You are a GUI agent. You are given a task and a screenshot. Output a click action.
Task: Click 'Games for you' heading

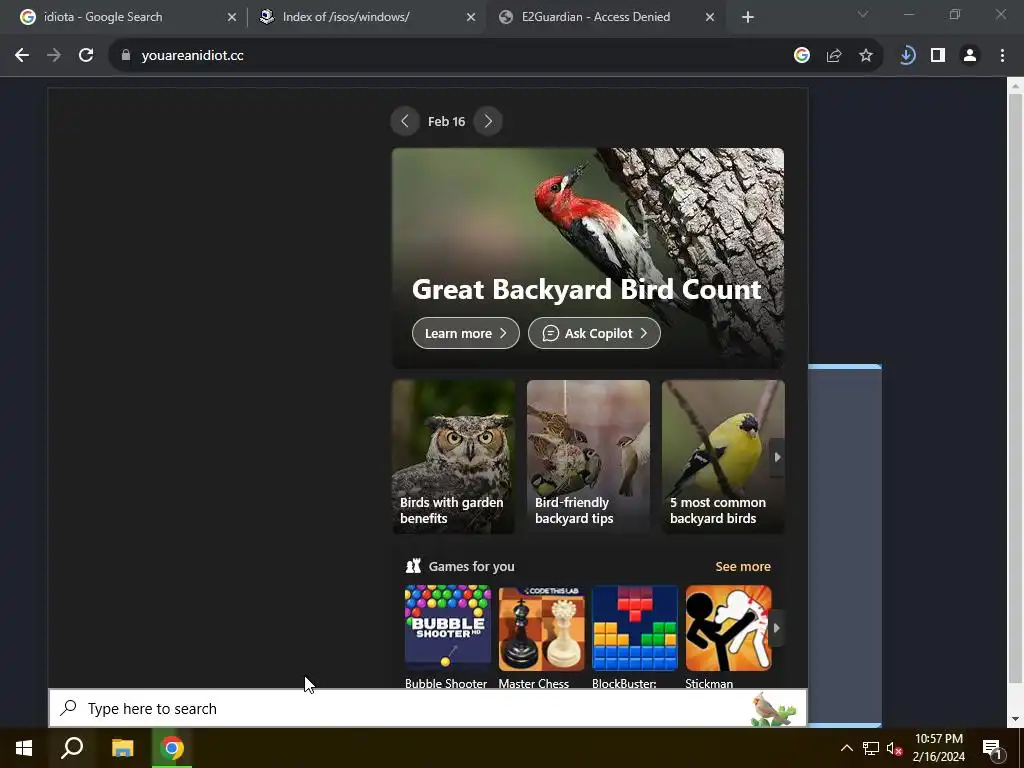click(x=472, y=567)
